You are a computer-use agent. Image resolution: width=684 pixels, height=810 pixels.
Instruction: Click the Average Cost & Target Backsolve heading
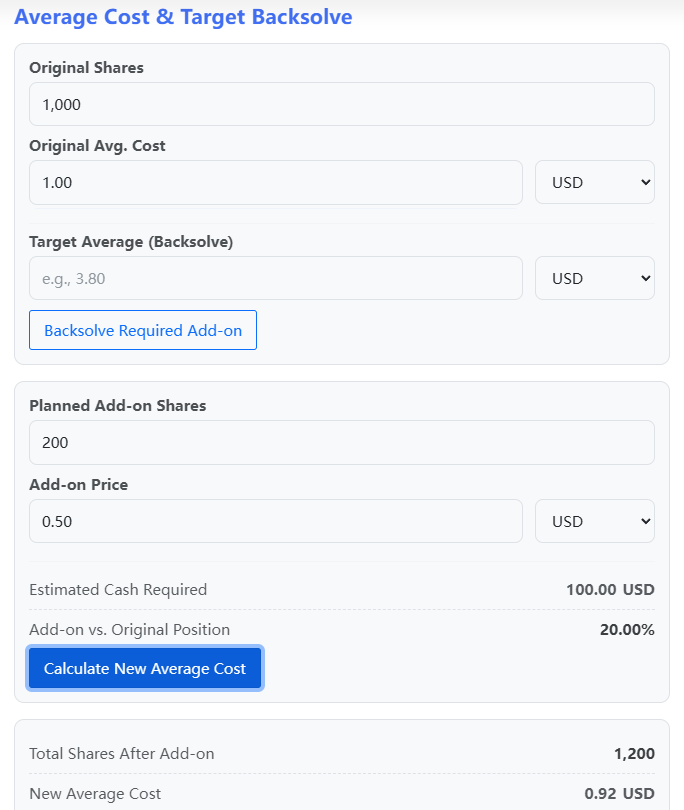click(183, 17)
